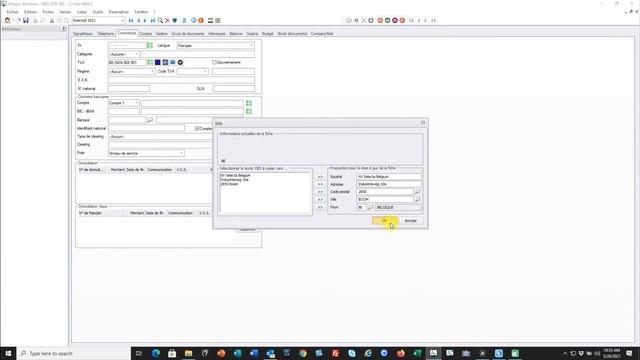640x360 pixels.
Task: Switch to the Budget tab
Action: tap(268, 33)
